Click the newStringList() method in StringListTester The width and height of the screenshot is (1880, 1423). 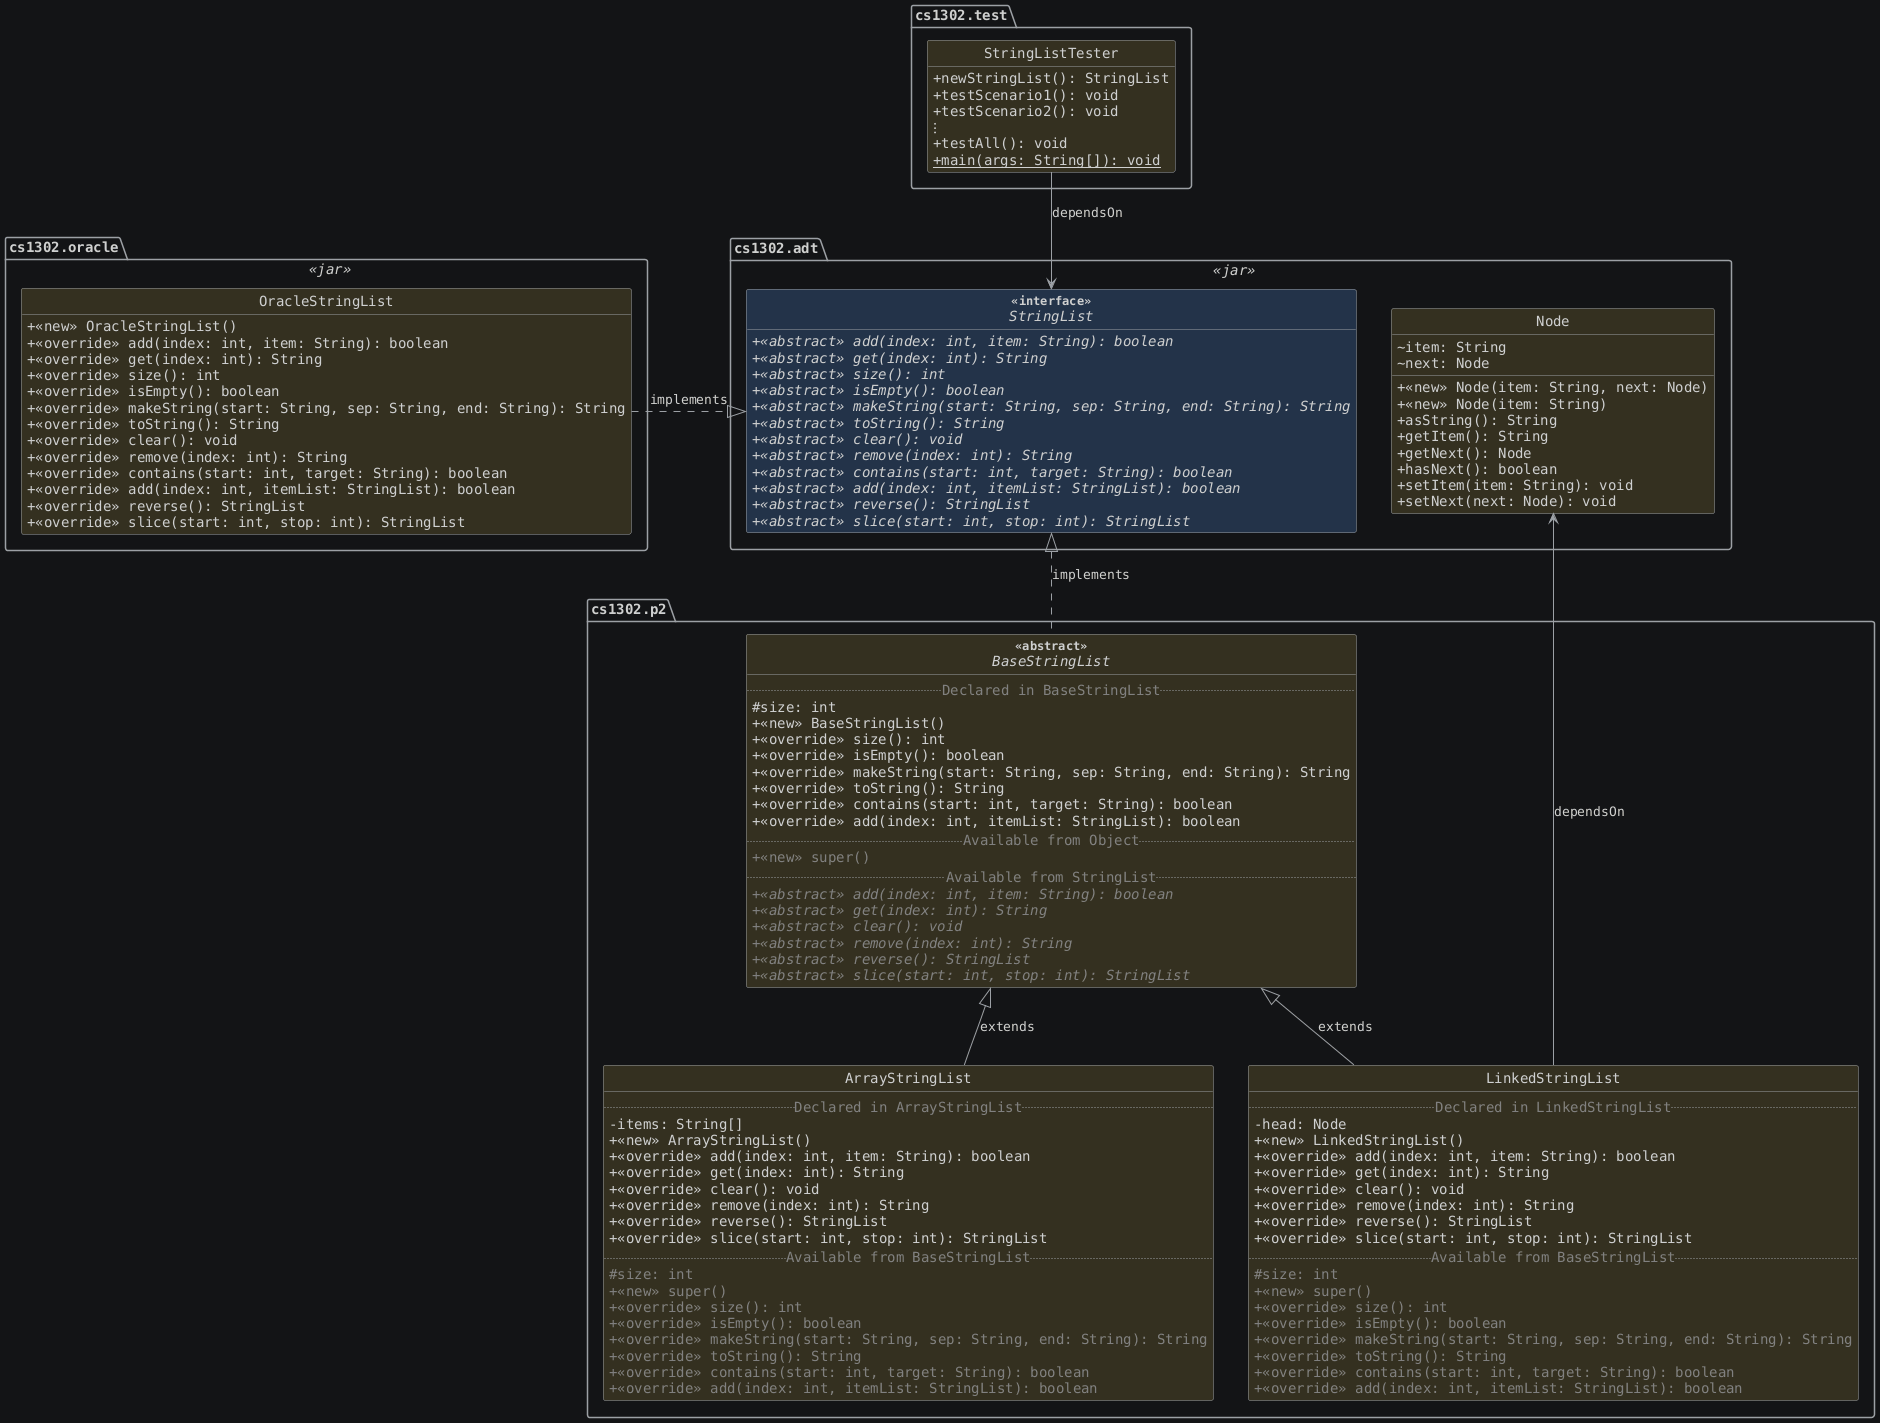pos(1051,79)
